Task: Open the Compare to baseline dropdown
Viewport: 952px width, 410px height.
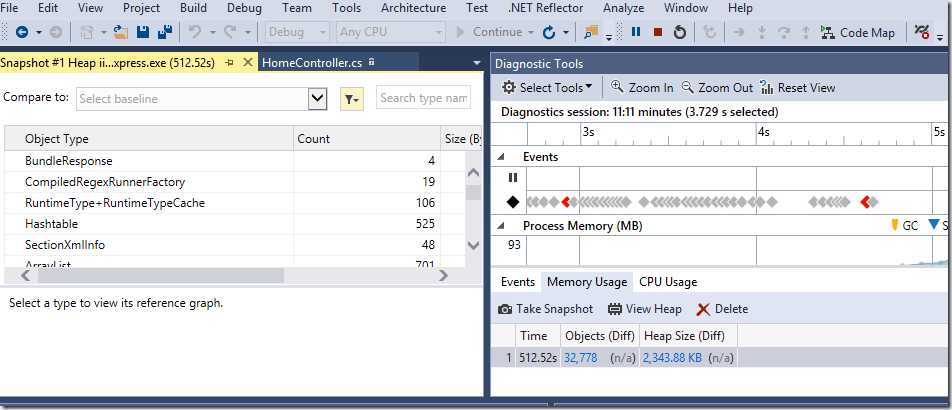Action: click(318, 98)
